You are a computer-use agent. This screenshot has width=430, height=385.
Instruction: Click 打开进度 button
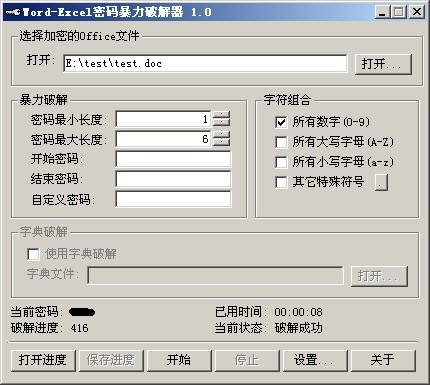(43, 360)
